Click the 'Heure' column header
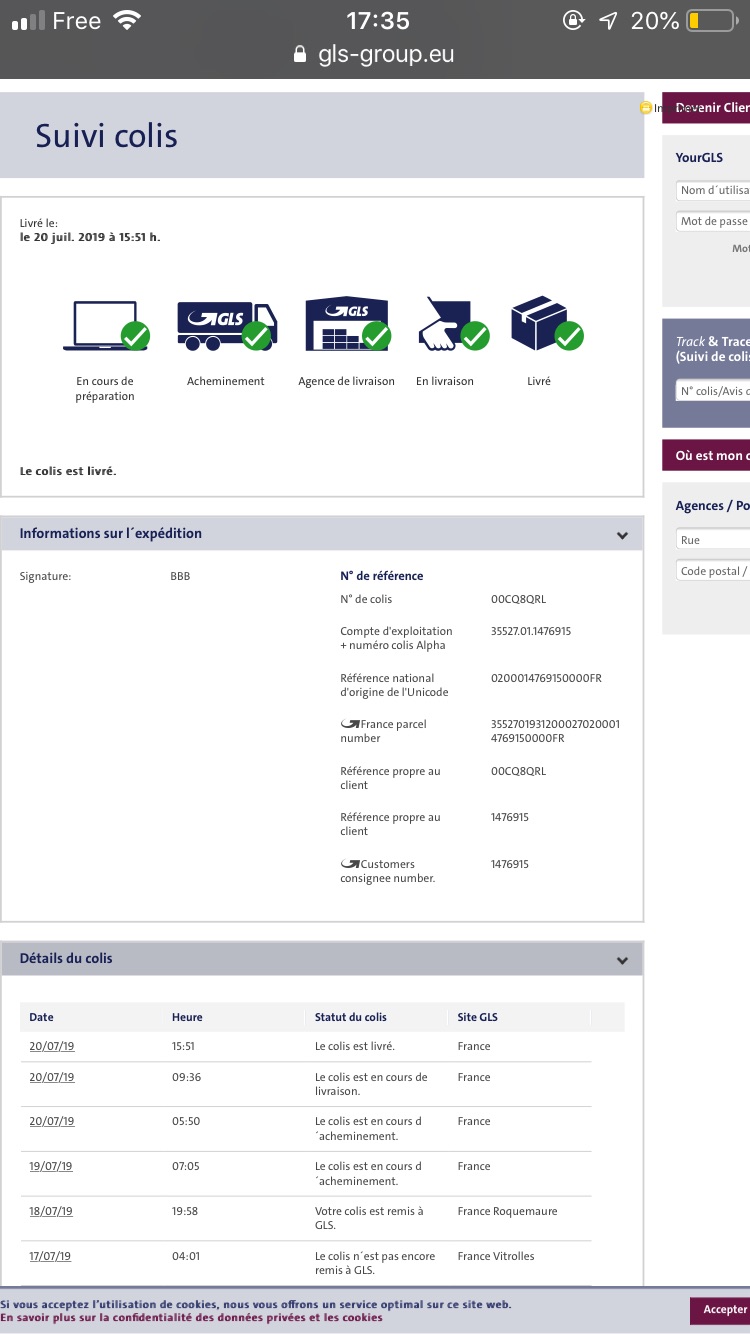 point(187,1017)
